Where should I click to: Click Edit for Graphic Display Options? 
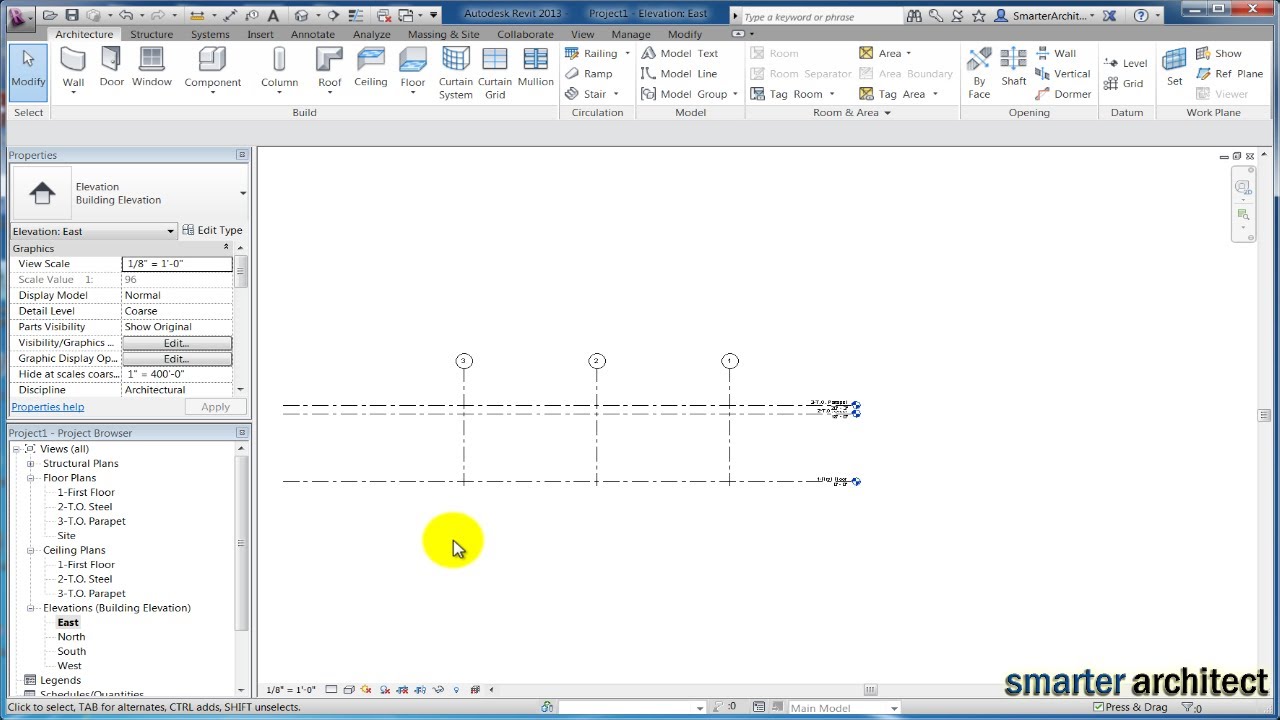(x=176, y=359)
